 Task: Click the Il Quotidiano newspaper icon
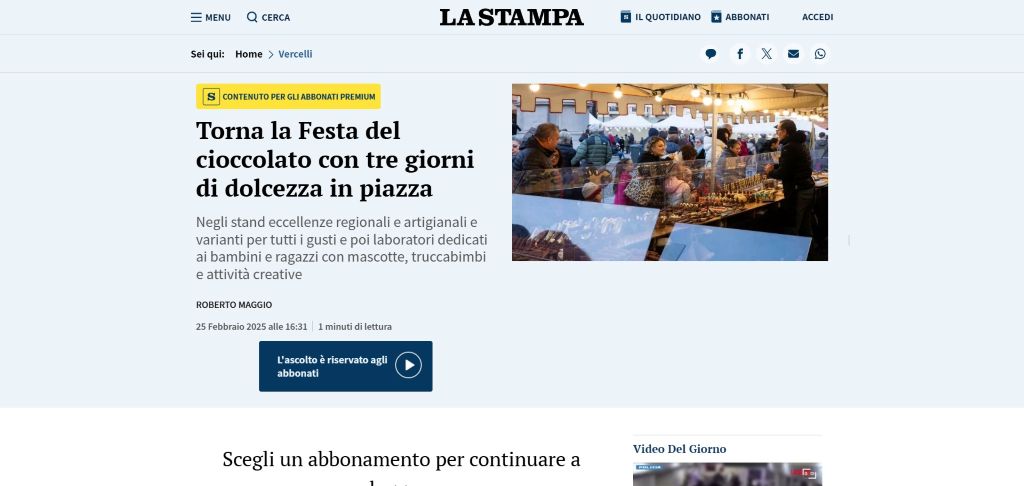tap(626, 17)
